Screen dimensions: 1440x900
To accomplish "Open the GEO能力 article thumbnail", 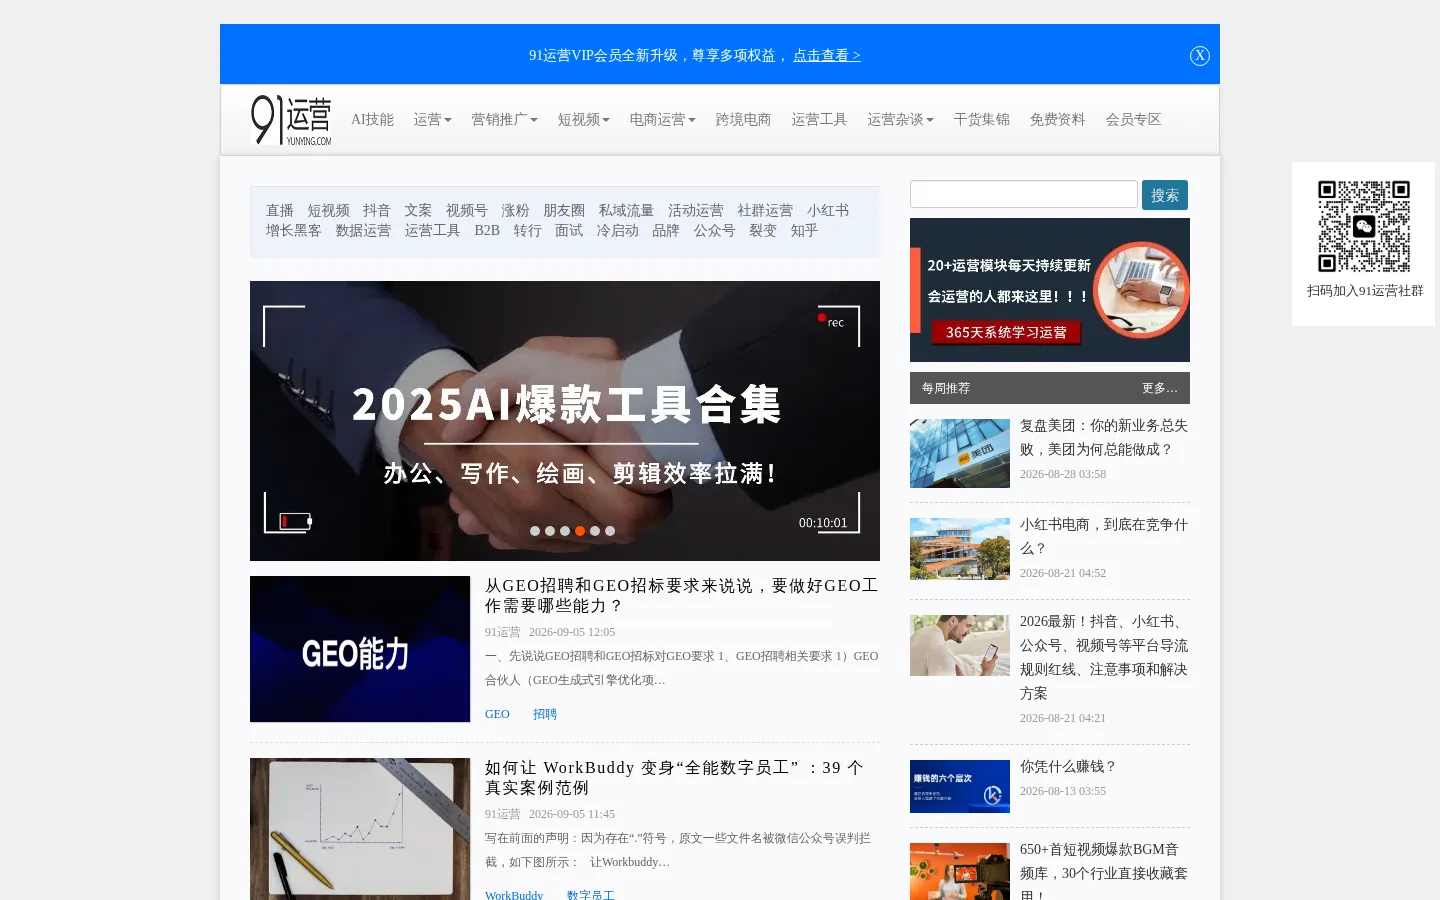I will [360, 649].
